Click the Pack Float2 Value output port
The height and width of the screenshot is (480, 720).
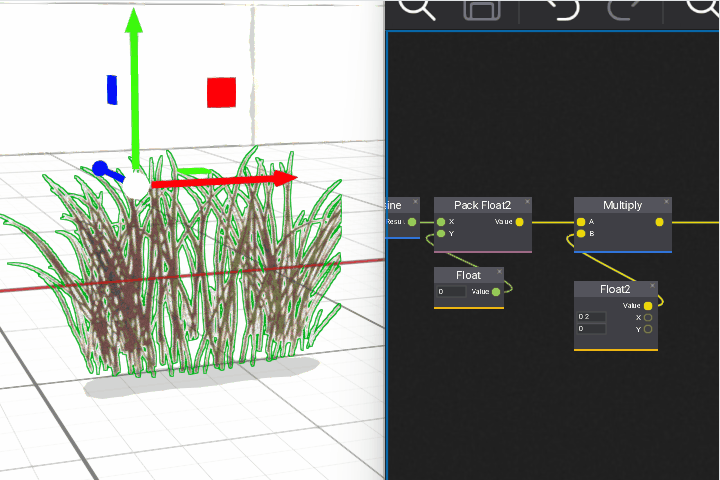519,222
